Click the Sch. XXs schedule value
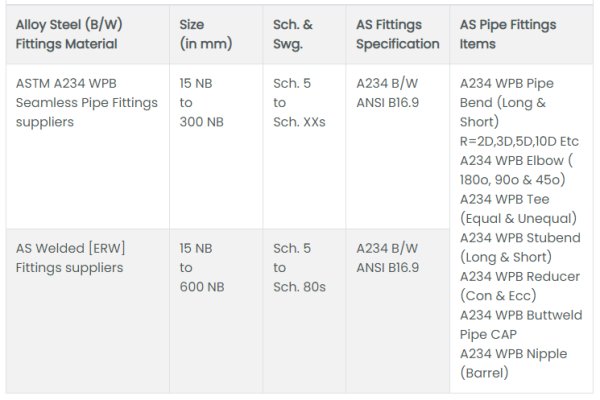 click(300, 122)
